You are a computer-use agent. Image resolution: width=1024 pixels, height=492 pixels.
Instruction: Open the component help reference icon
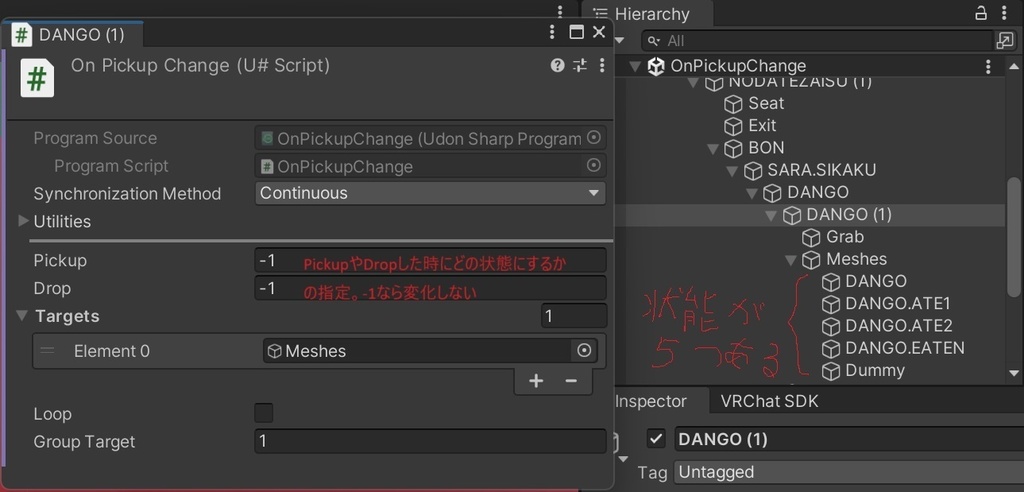(x=557, y=65)
